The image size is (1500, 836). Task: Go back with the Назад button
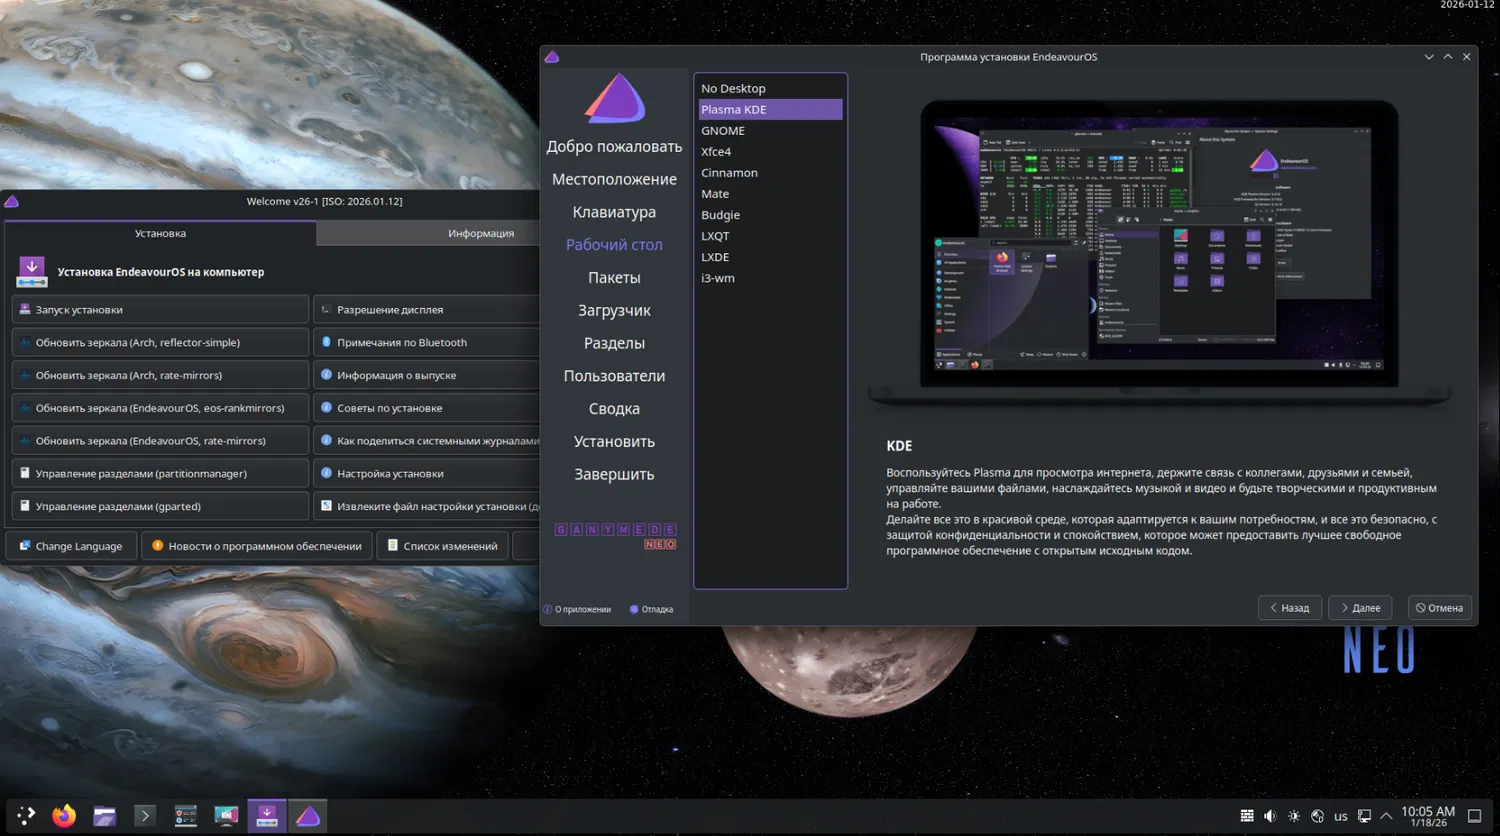click(1290, 607)
